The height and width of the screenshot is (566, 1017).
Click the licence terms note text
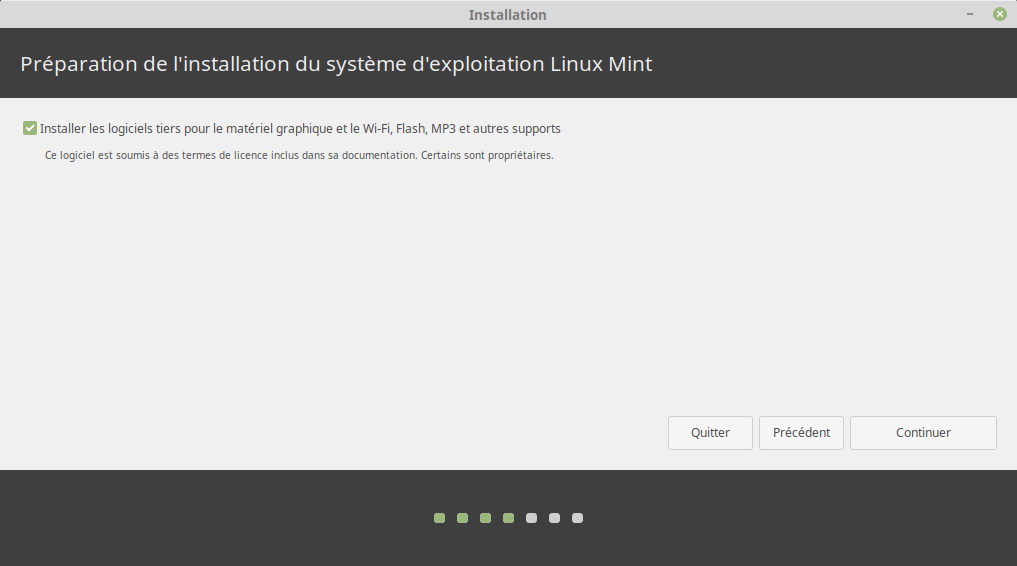point(300,156)
